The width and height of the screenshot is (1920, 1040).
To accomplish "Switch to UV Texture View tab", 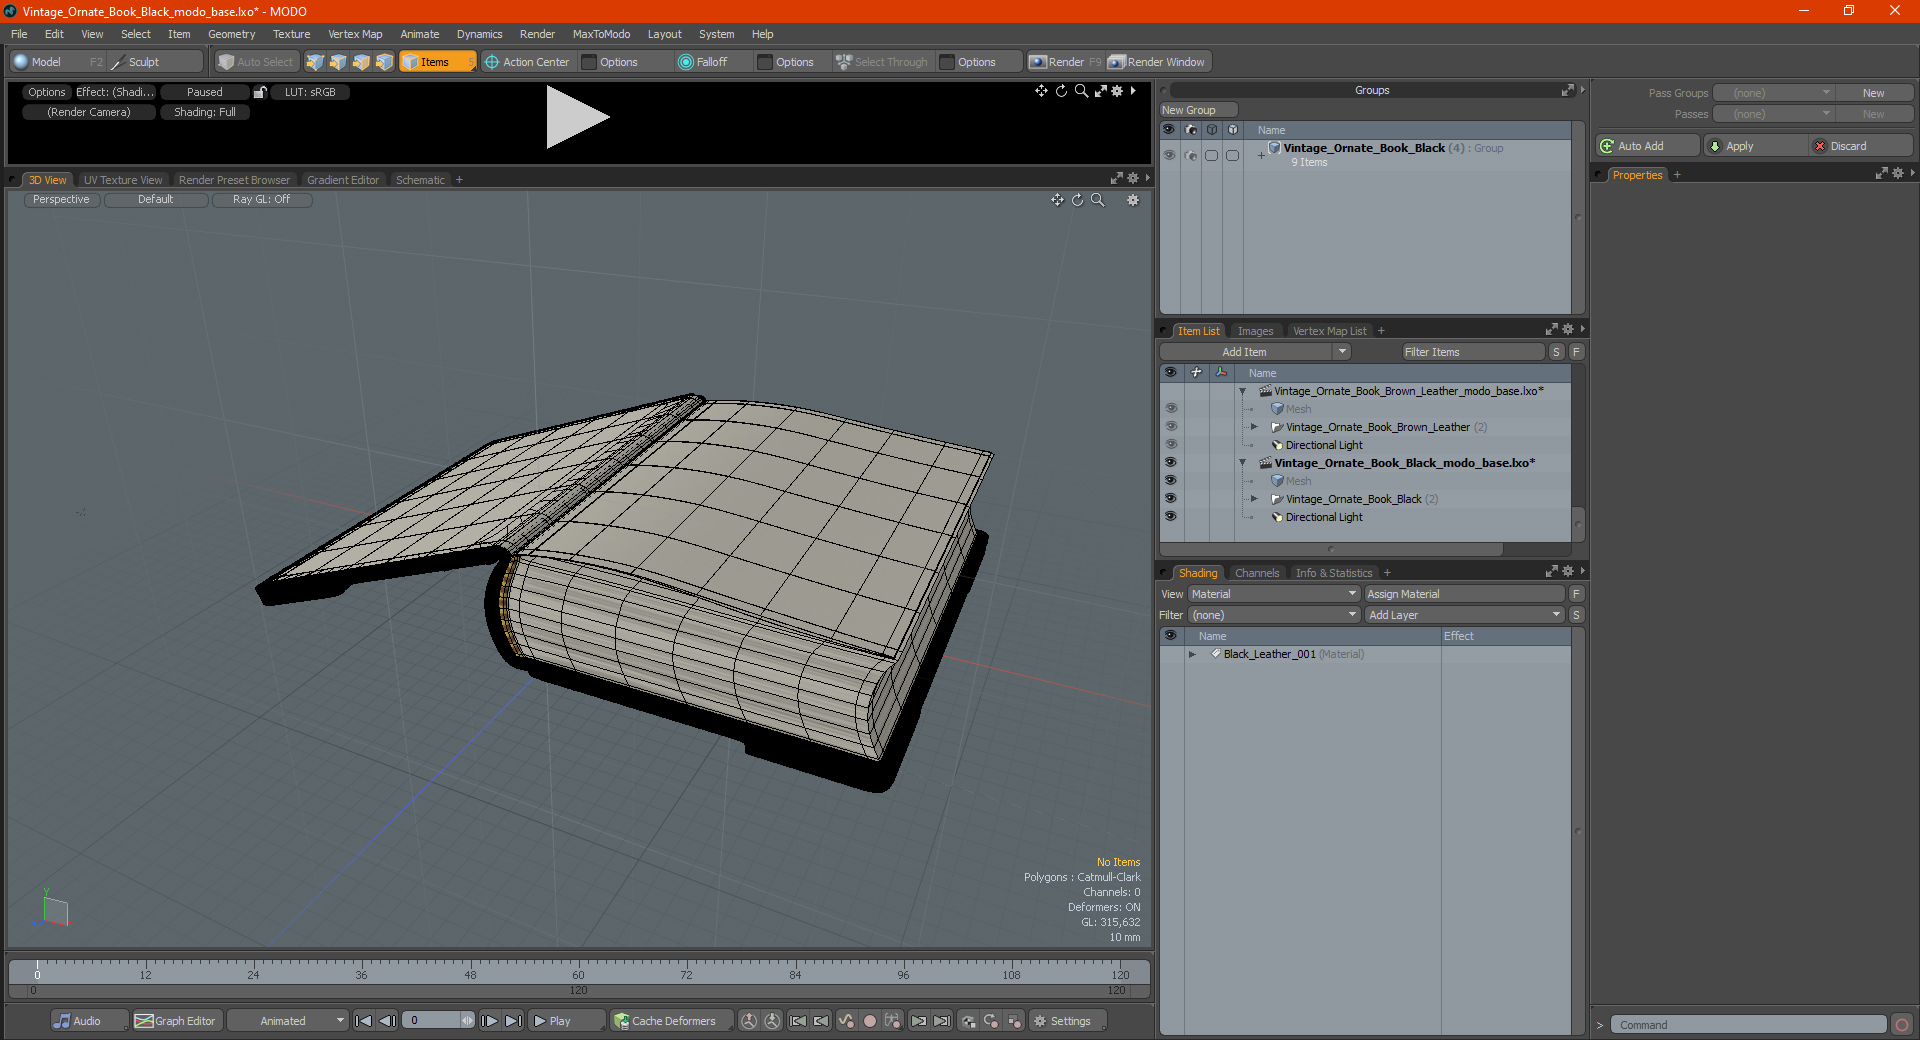I will [x=123, y=180].
